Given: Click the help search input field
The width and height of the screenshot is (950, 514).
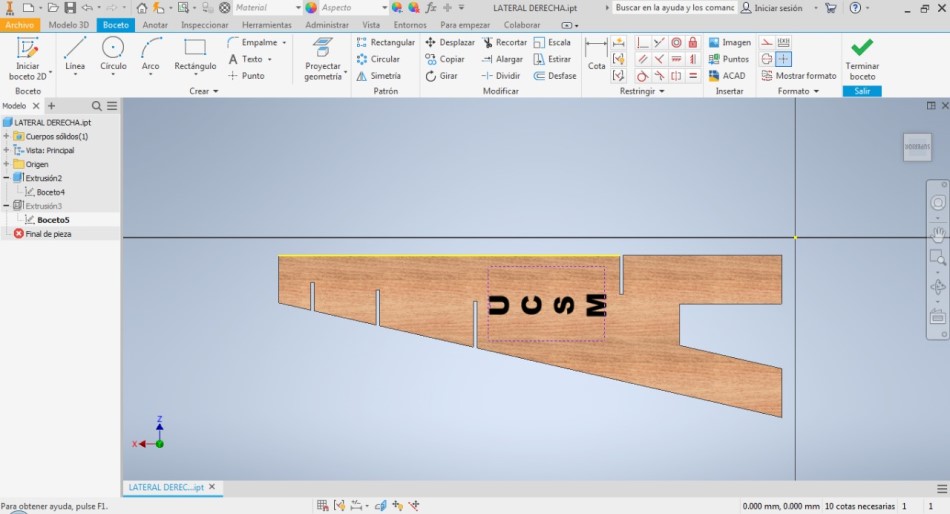Looking at the screenshot, I should click(674, 8).
